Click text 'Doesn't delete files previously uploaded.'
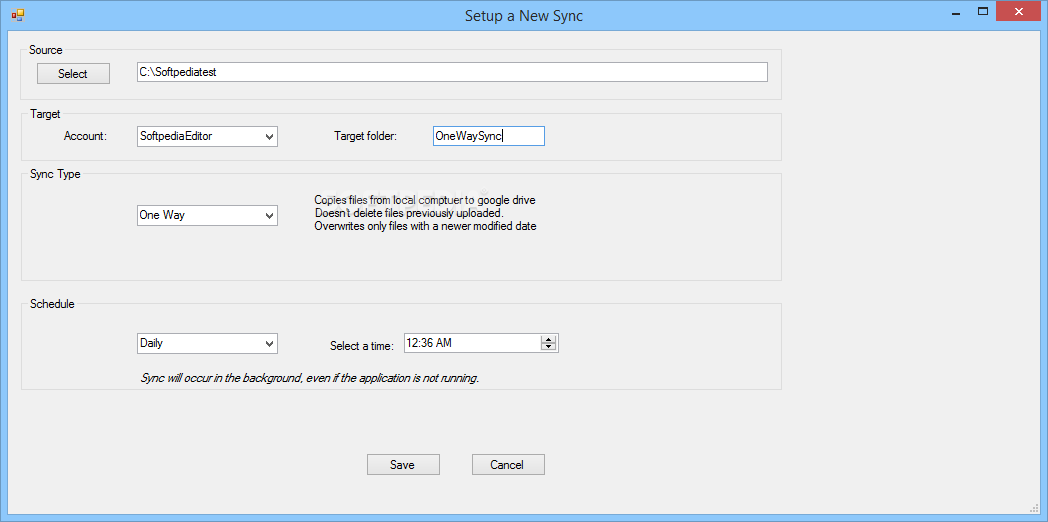Image resolution: width=1048 pixels, height=522 pixels. pyautogui.click(x=408, y=213)
